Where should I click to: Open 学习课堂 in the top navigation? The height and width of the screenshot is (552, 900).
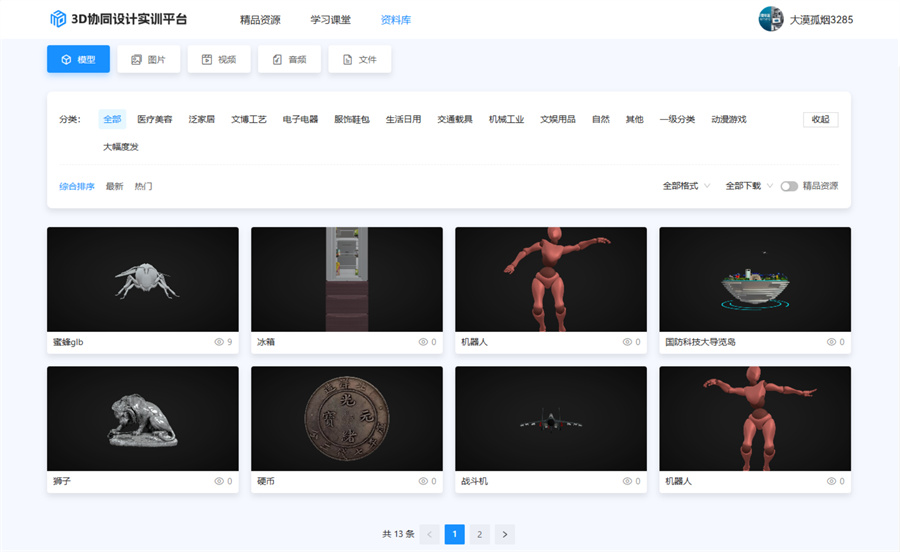coord(331,20)
